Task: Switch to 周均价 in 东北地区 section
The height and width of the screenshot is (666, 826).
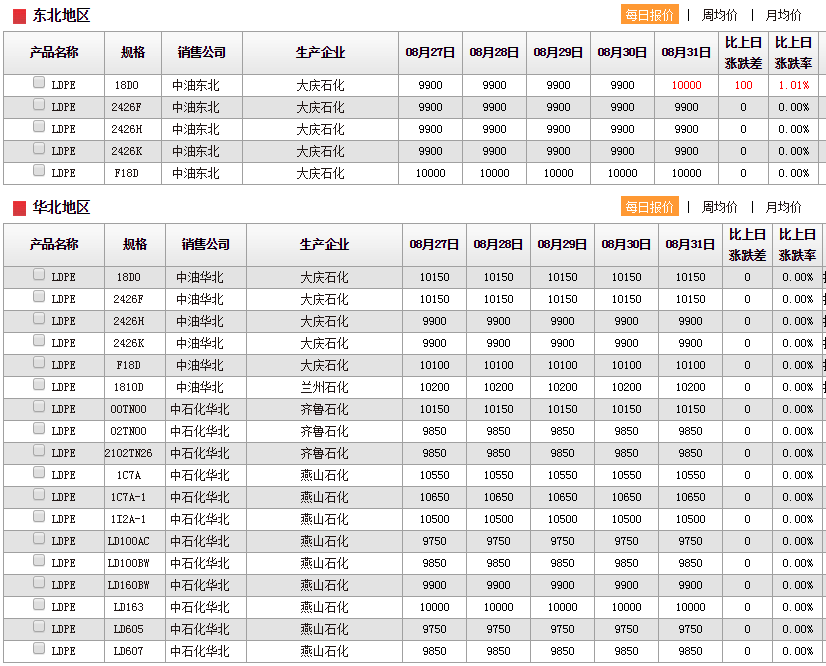Action: pos(719,15)
